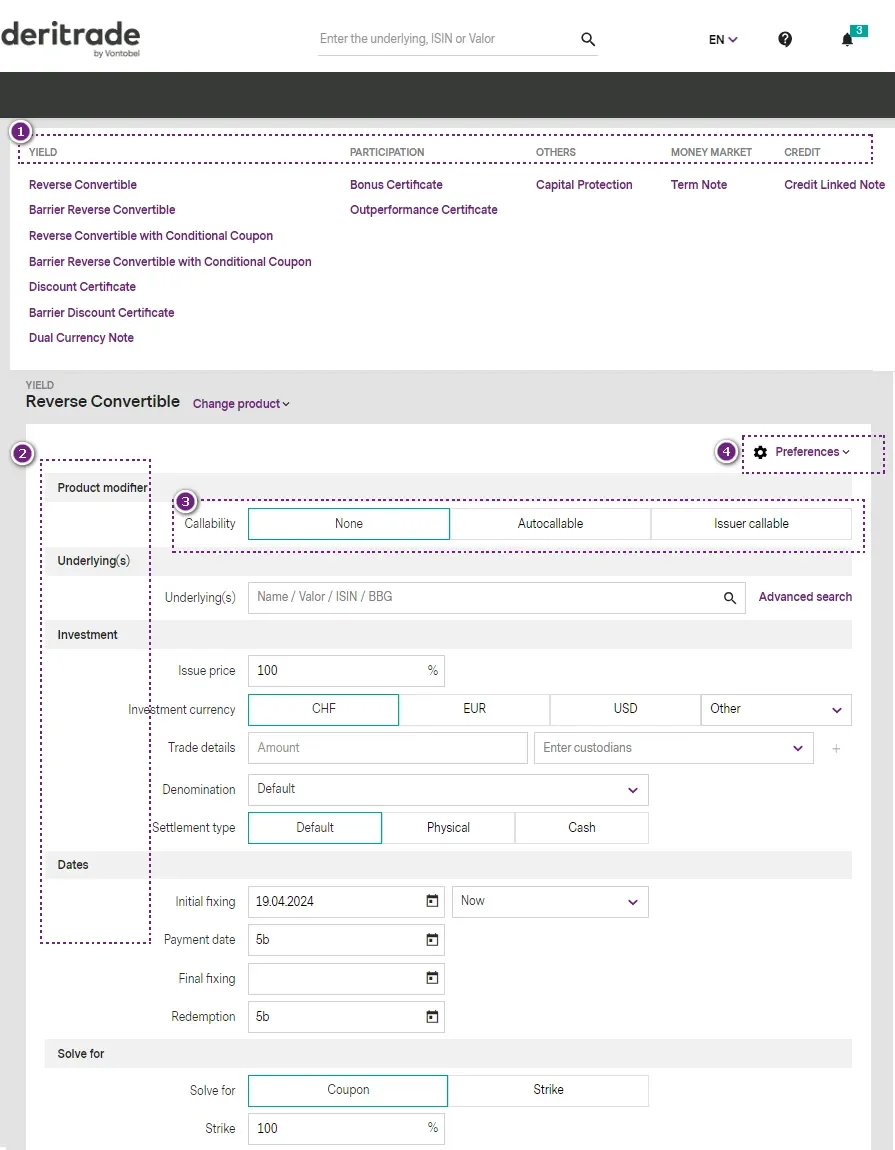Expand the Change product menu
Viewport: 895px width, 1150px height.
241,404
